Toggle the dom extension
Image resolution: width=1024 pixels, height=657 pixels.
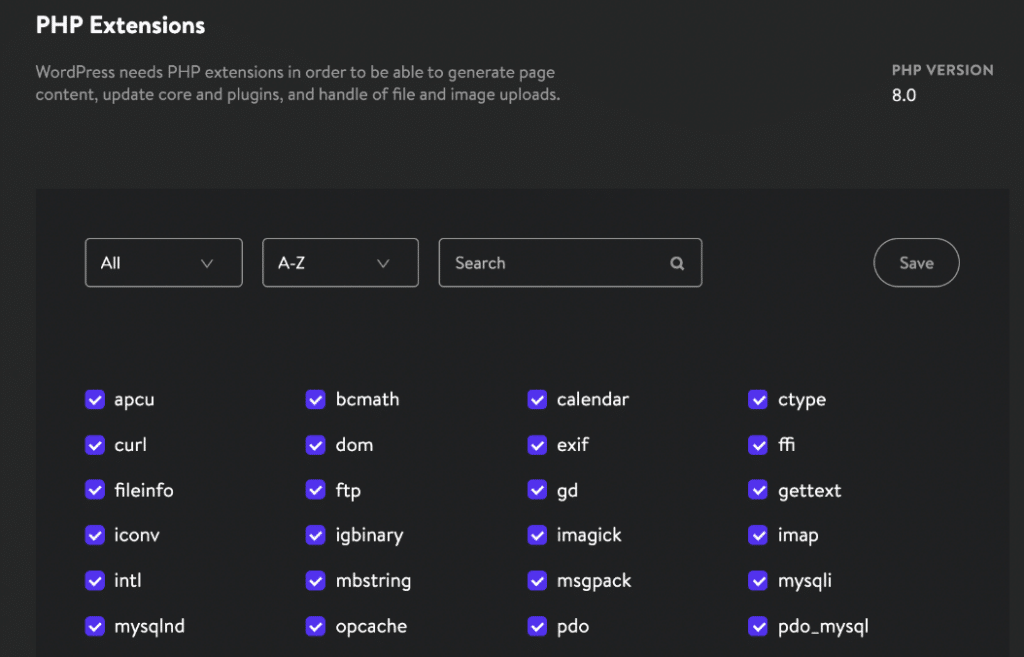point(317,445)
